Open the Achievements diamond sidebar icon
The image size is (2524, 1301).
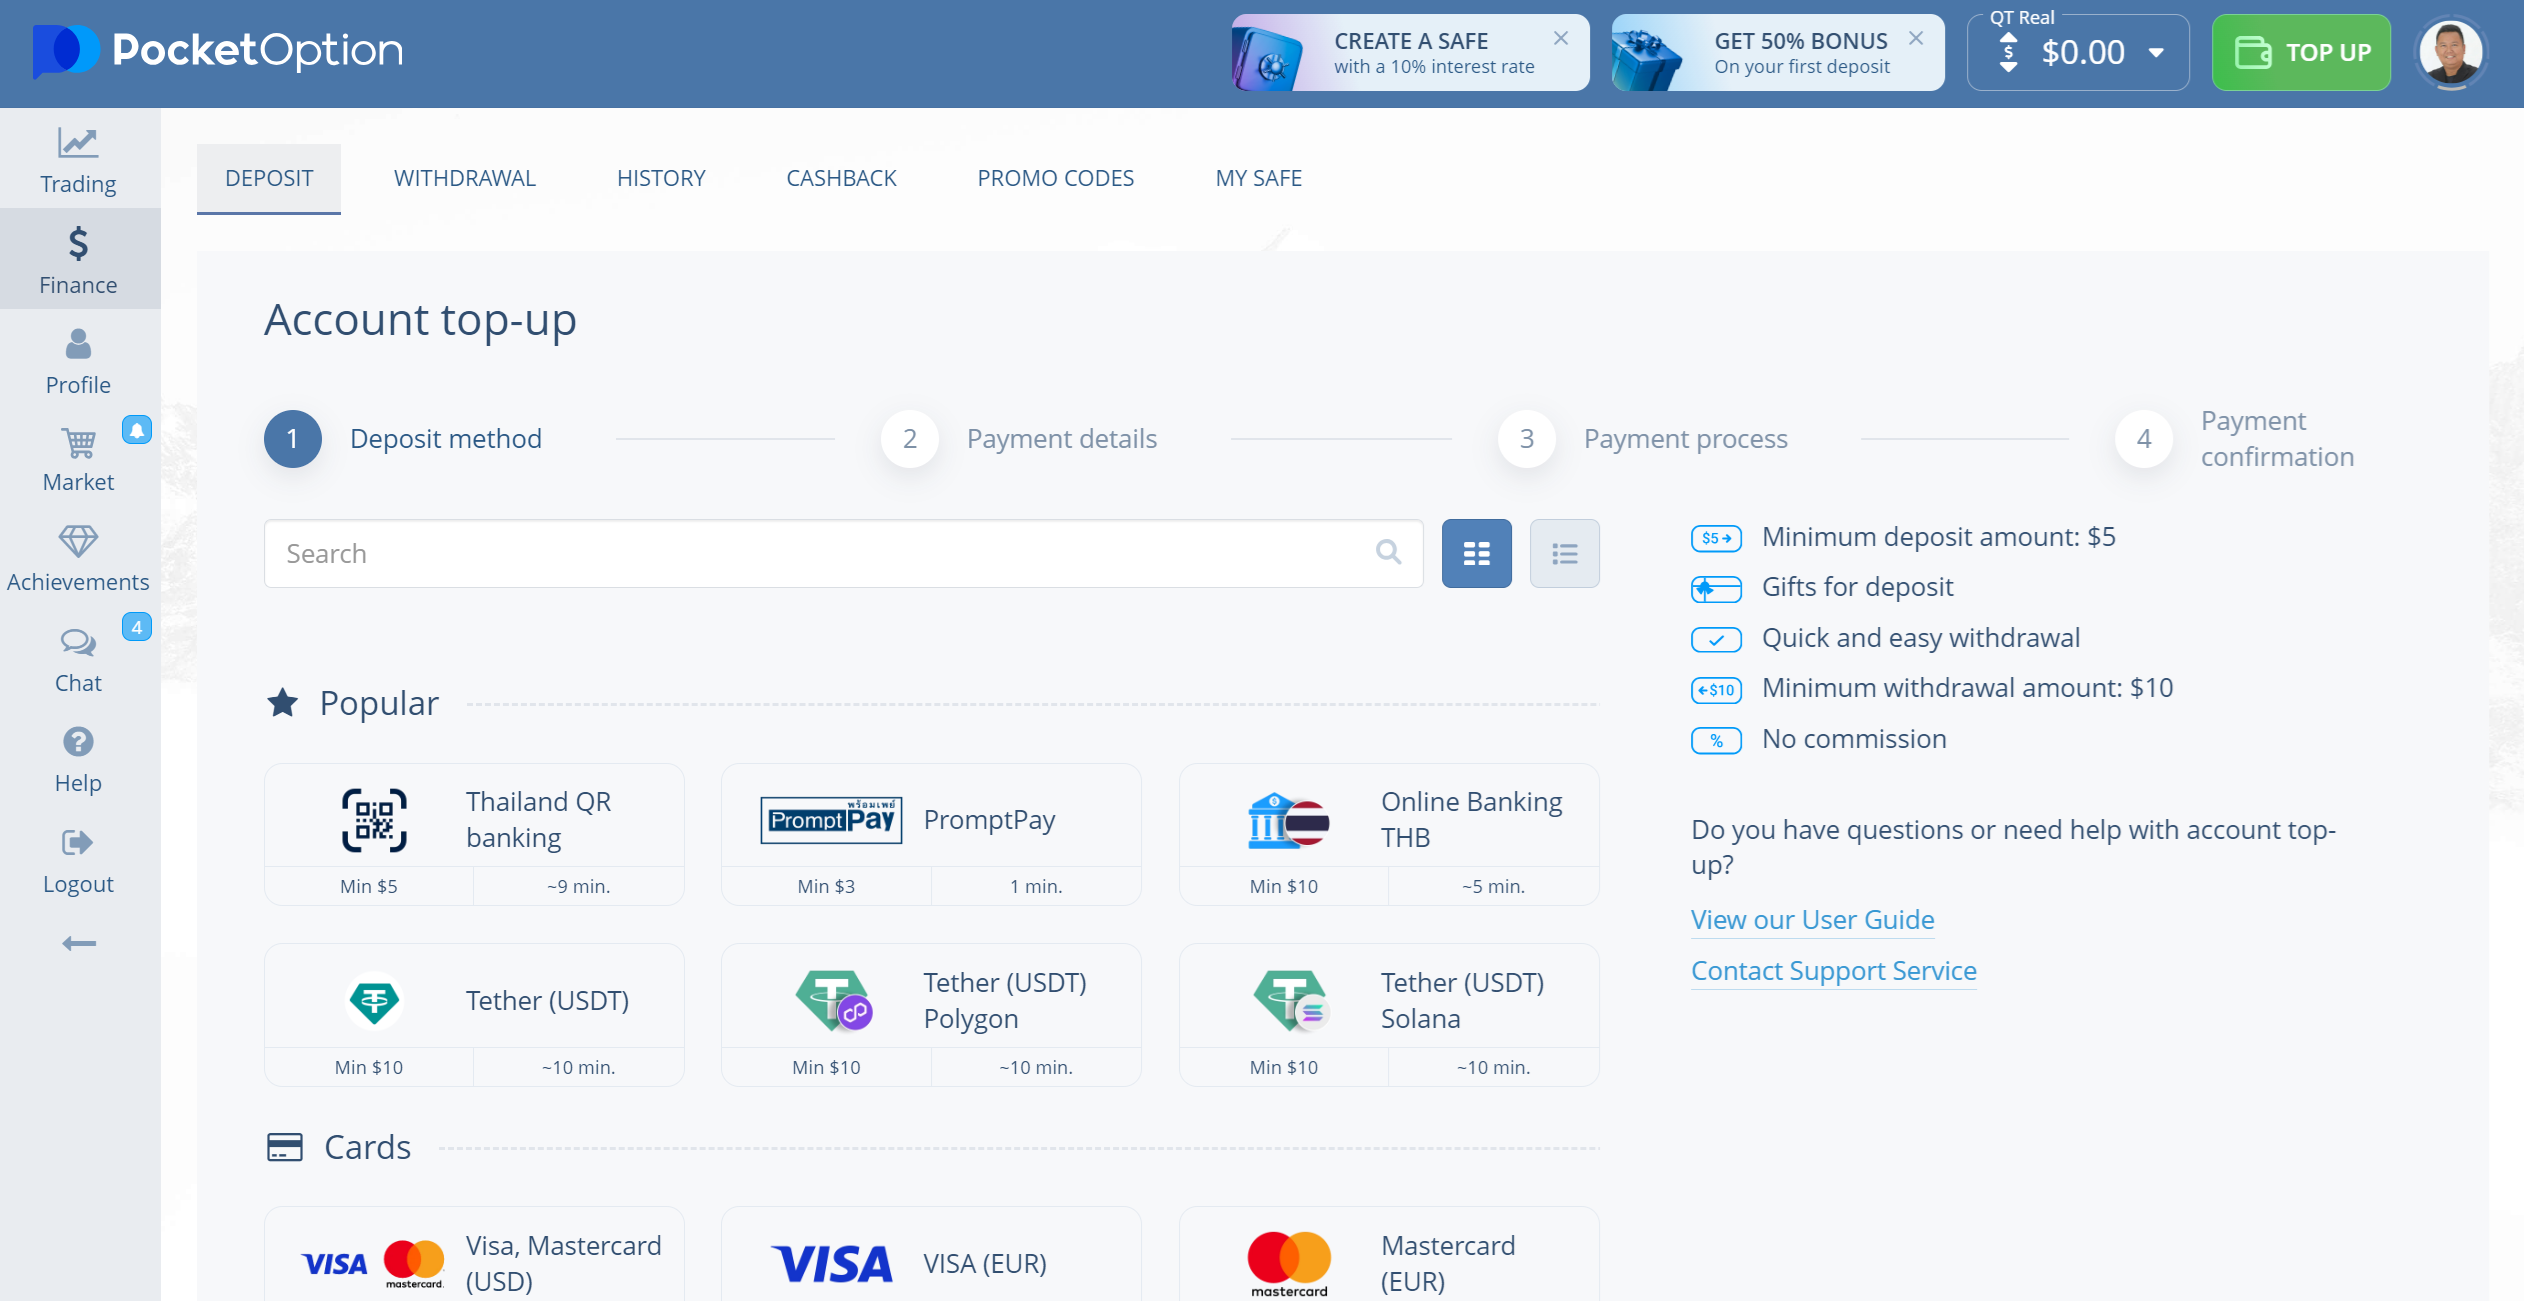point(78,541)
